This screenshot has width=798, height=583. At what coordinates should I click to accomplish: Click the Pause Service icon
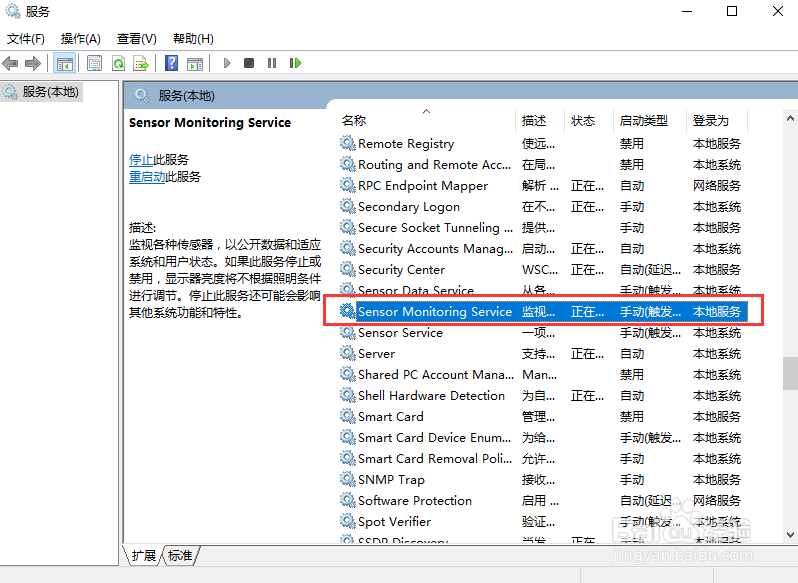click(x=272, y=63)
